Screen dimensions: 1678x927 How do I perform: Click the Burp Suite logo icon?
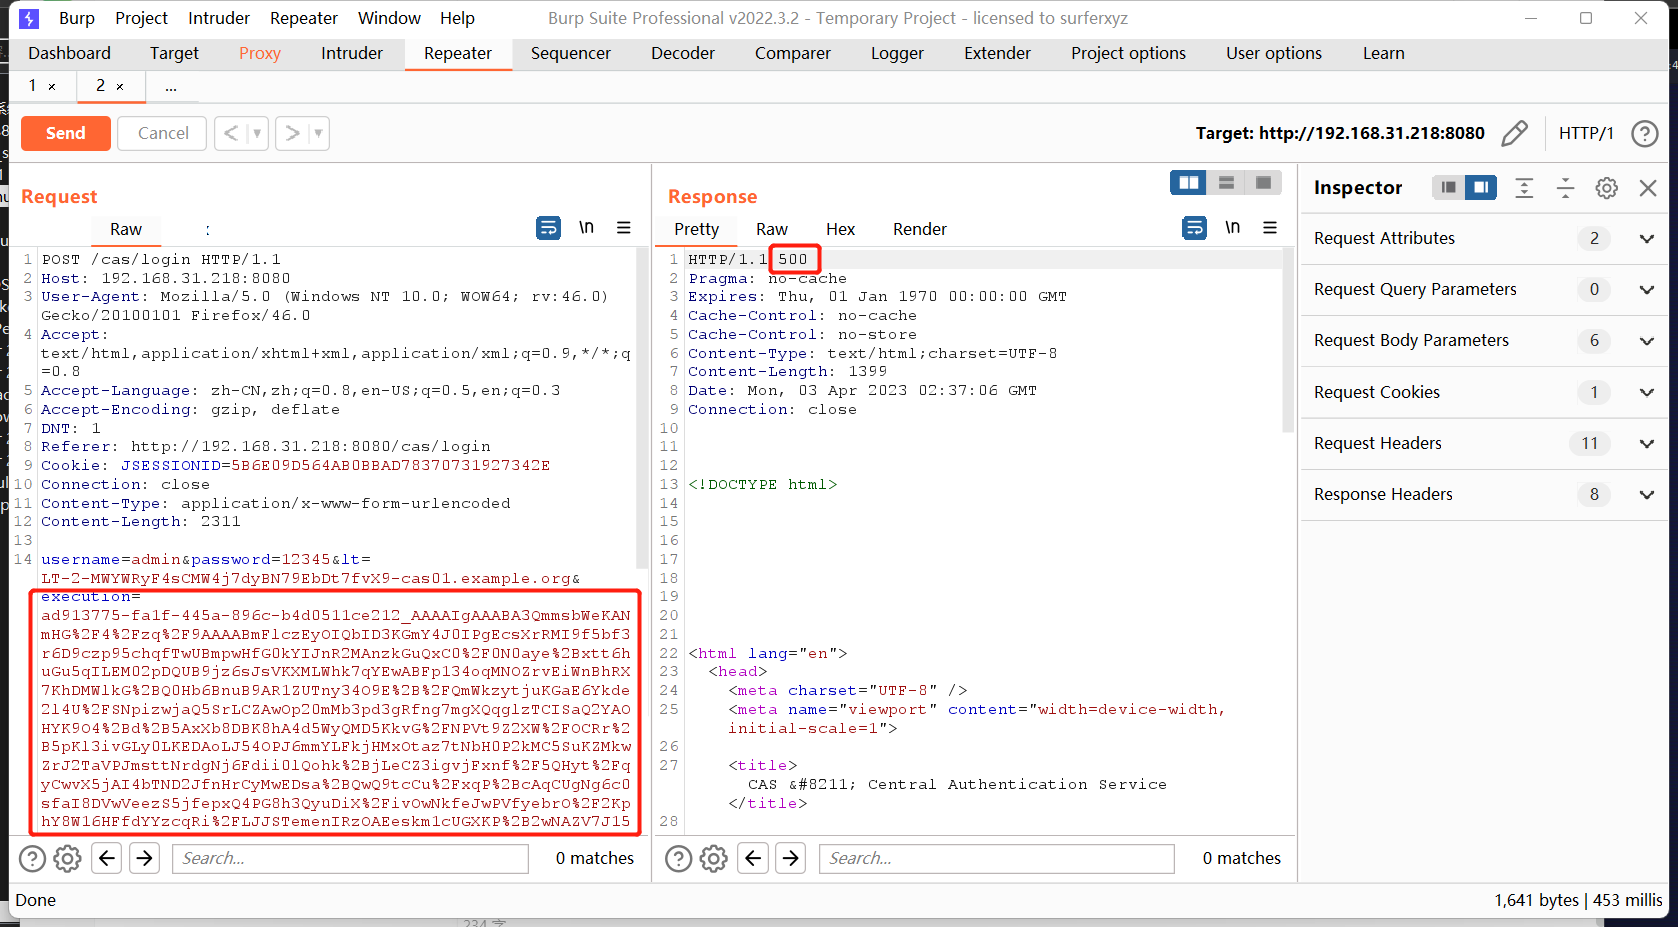click(x=28, y=18)
